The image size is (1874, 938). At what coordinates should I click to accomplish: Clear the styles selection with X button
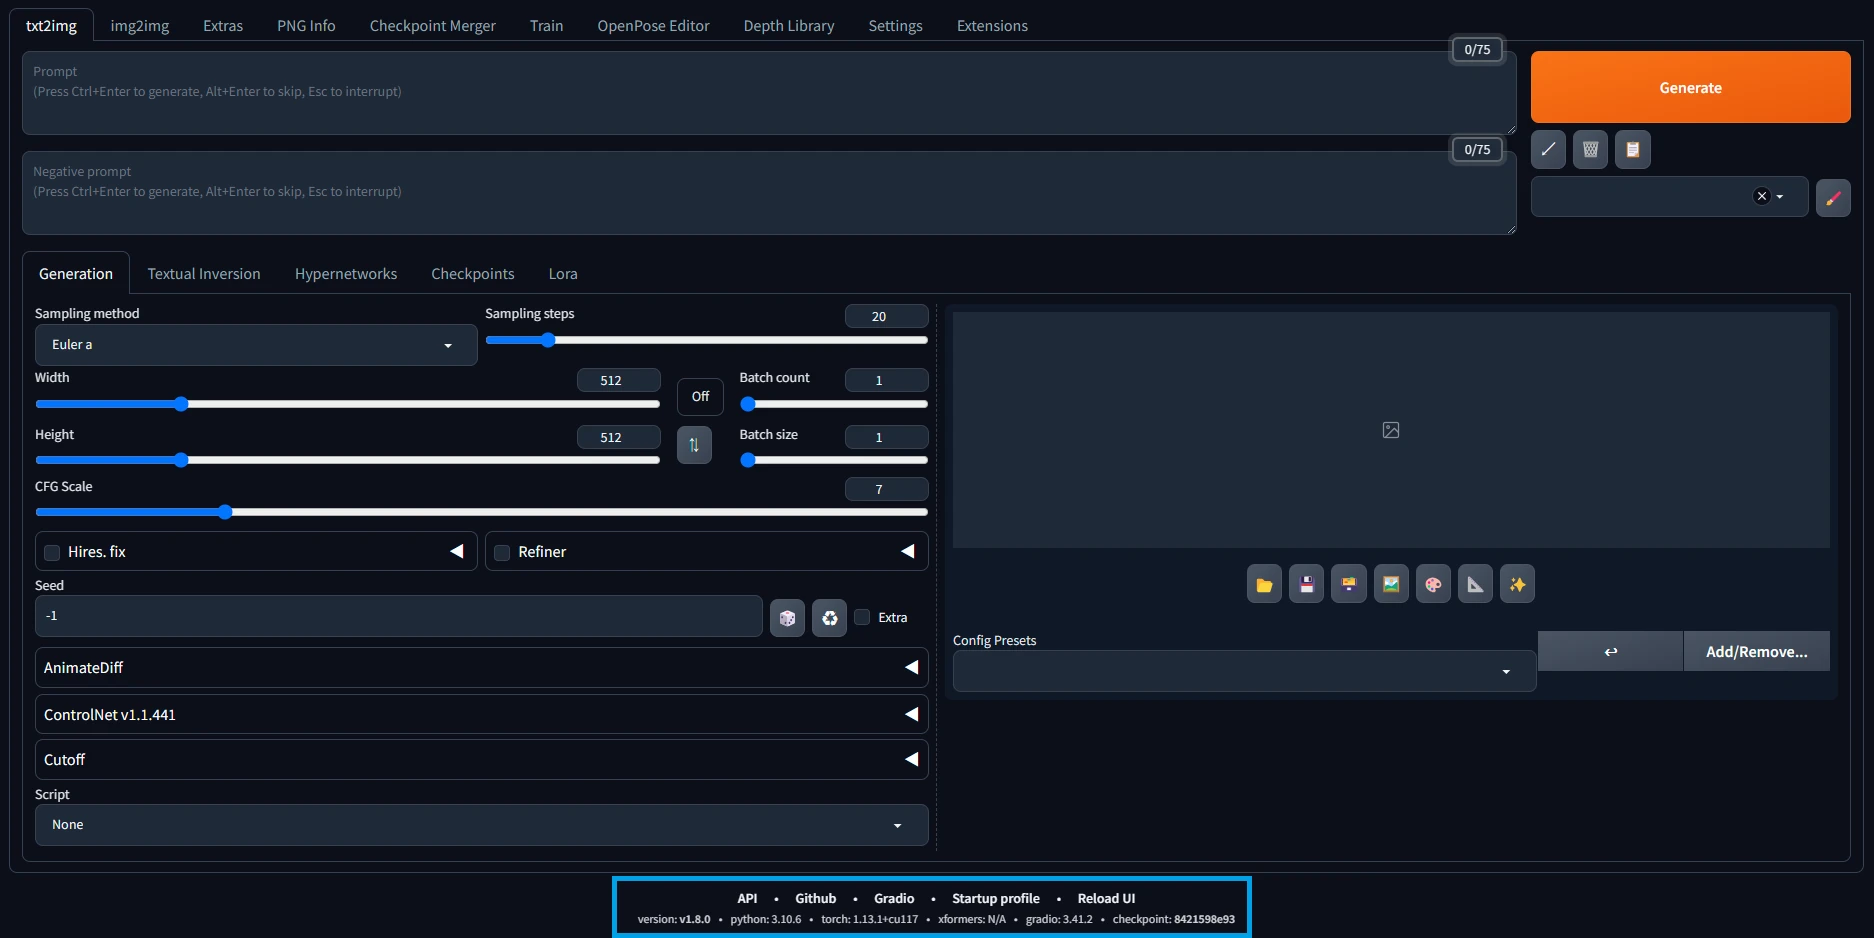pos(1761,196)
